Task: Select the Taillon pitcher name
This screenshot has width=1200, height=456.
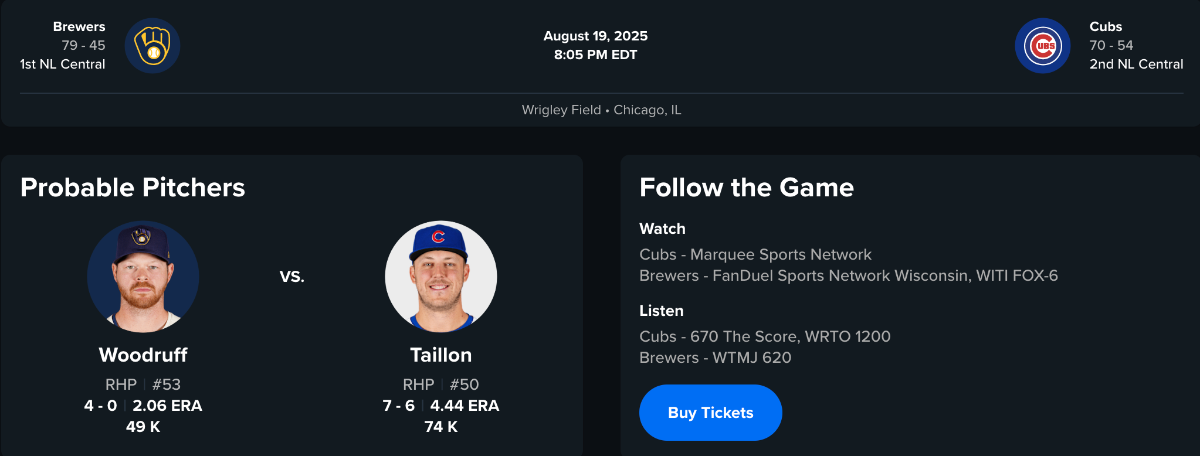Action: [x=441, y=355]
